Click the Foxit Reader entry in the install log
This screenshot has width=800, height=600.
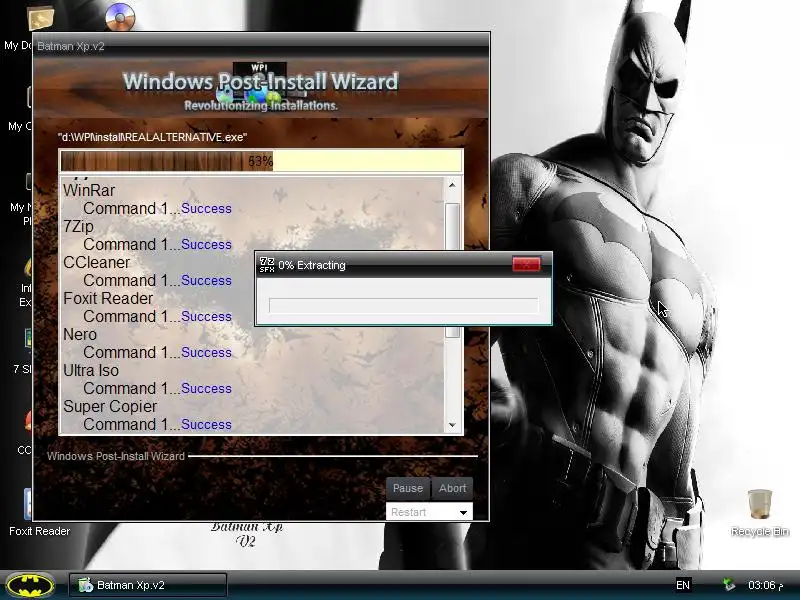(108, 298)
